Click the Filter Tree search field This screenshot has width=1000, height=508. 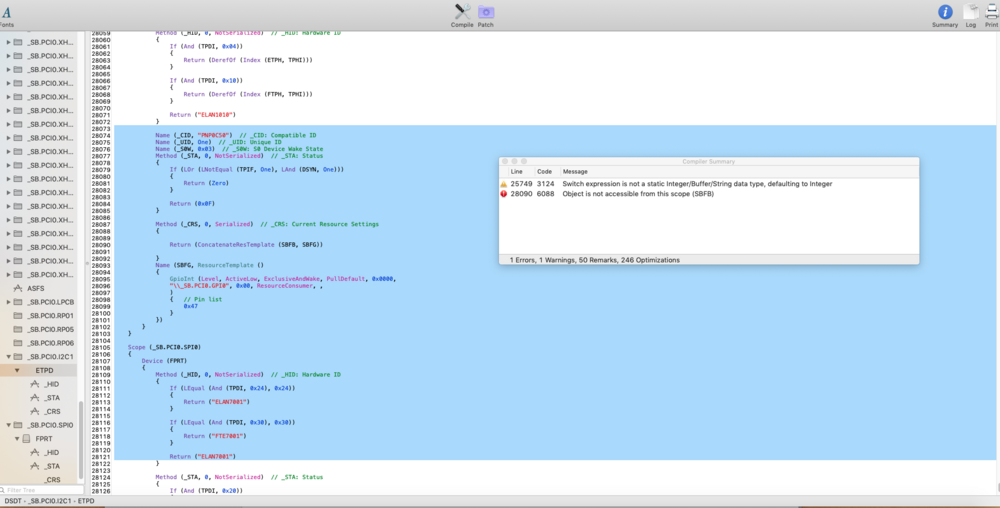pos(40,490)
